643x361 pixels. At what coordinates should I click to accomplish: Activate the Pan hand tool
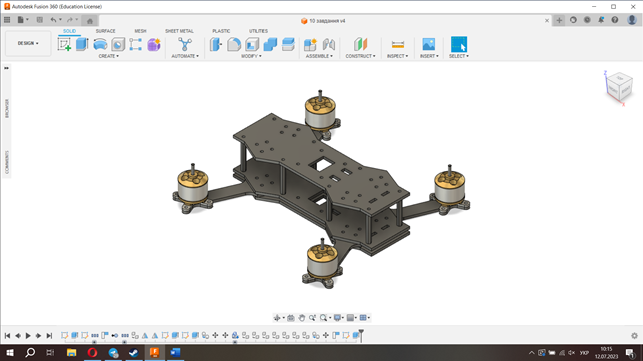pos(301,318)
